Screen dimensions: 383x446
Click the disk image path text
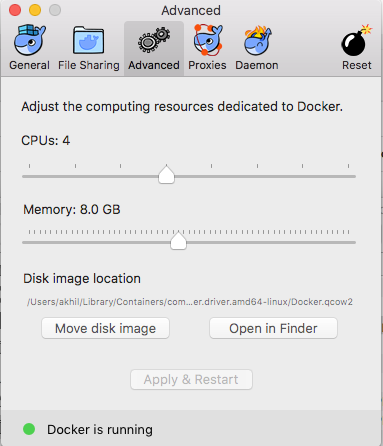(190, 302)
